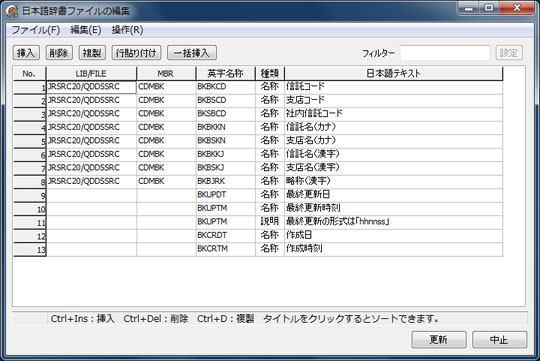Click the application icon in title bar

tap(12, 11)
